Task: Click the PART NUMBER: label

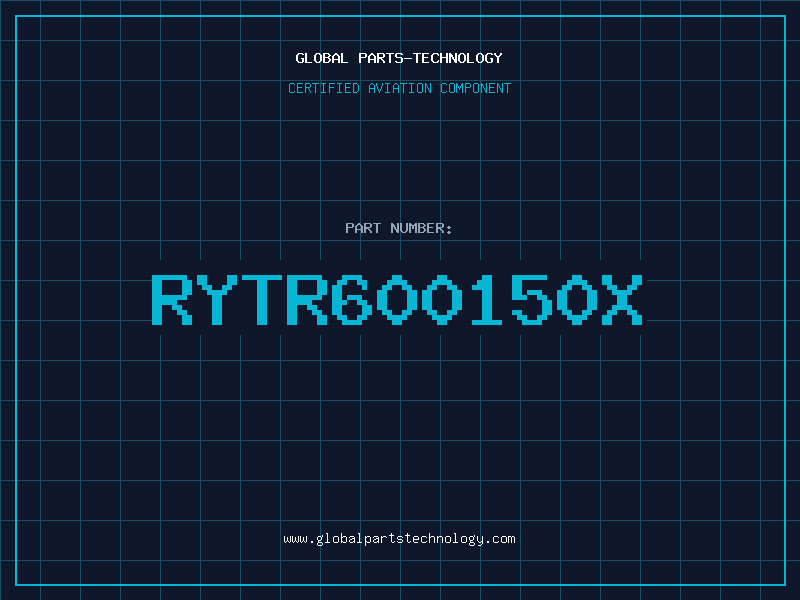Action: tap(399, 228)
